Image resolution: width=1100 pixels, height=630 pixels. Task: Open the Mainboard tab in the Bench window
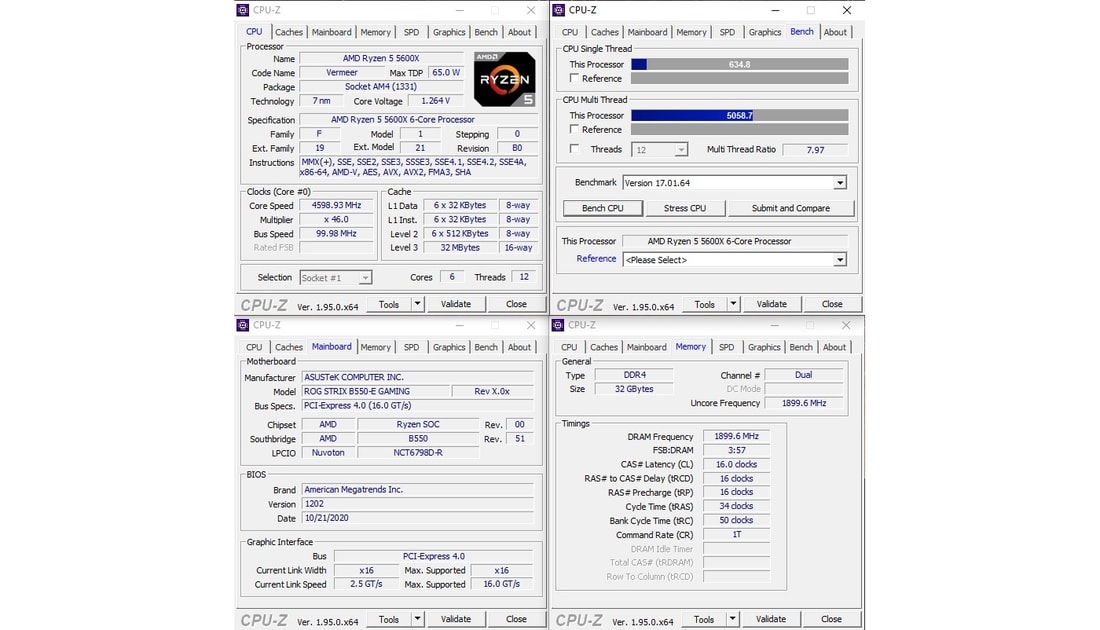click(648, 32)
